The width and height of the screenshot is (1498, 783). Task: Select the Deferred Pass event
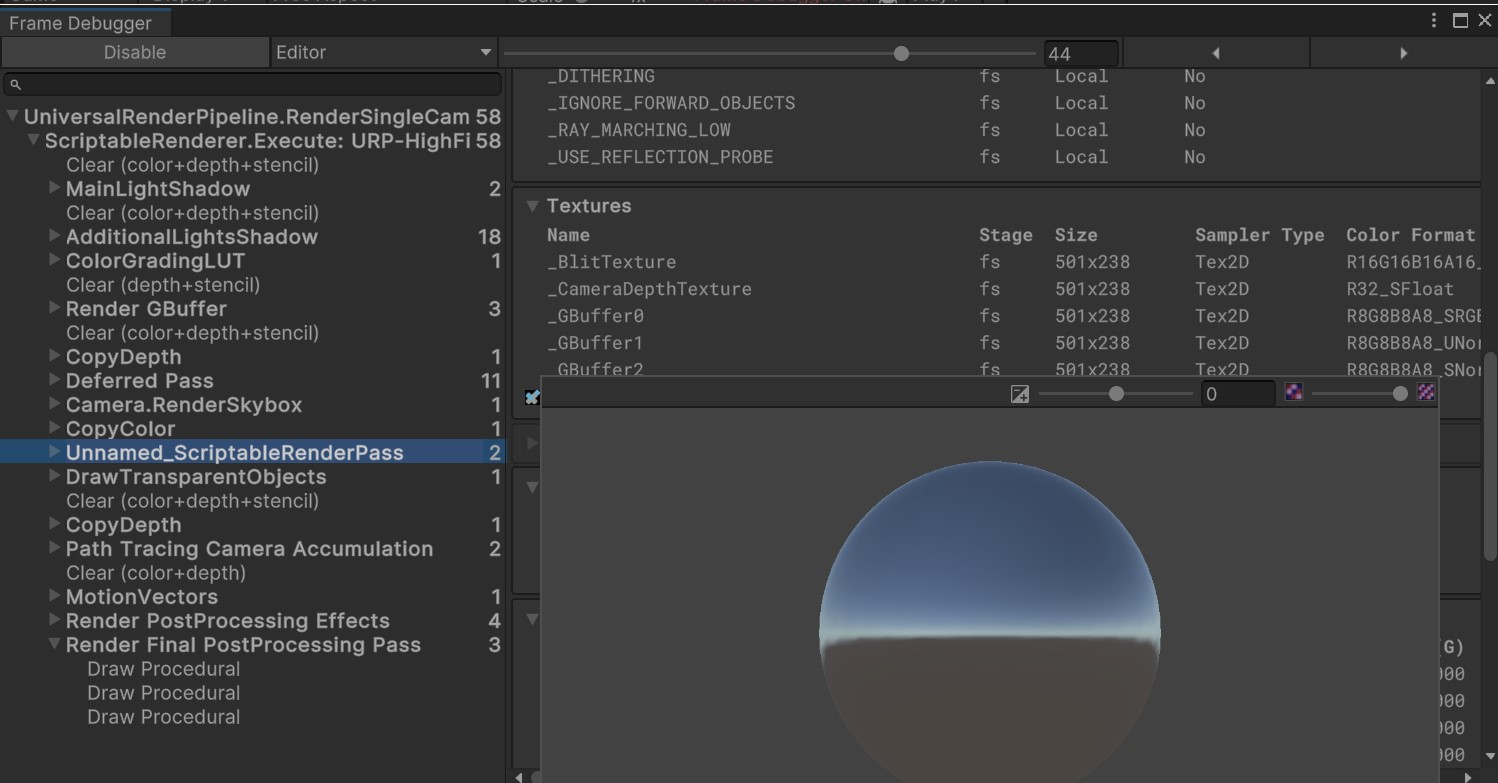(x=139, y=380)
